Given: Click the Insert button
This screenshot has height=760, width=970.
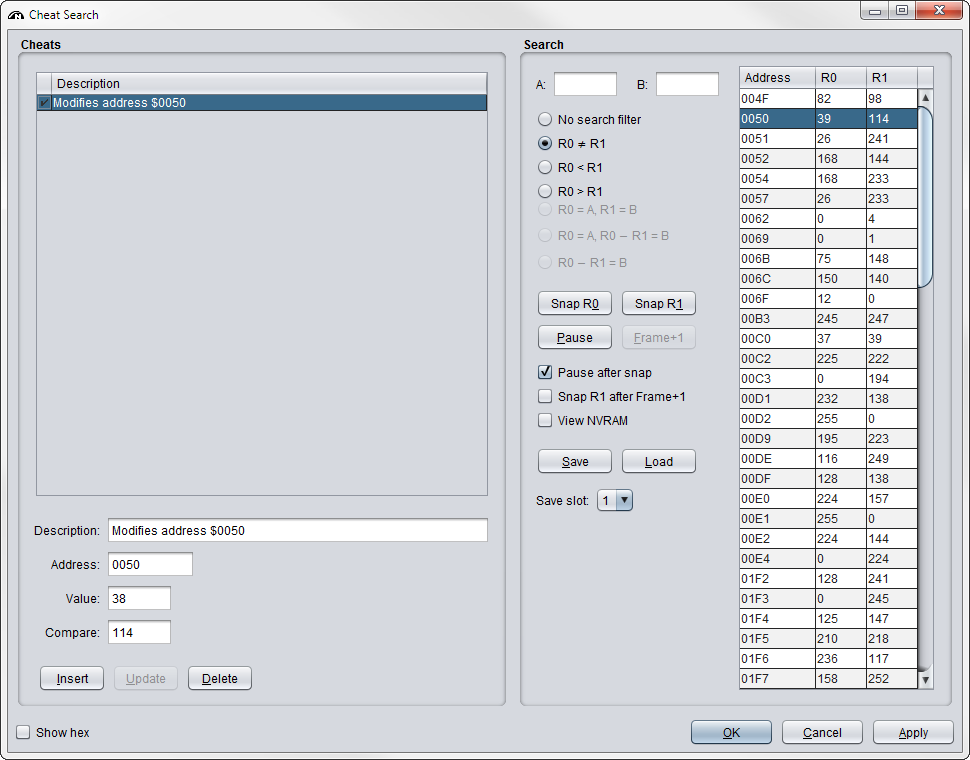Looking at the screenshot, I should [72, 678].
